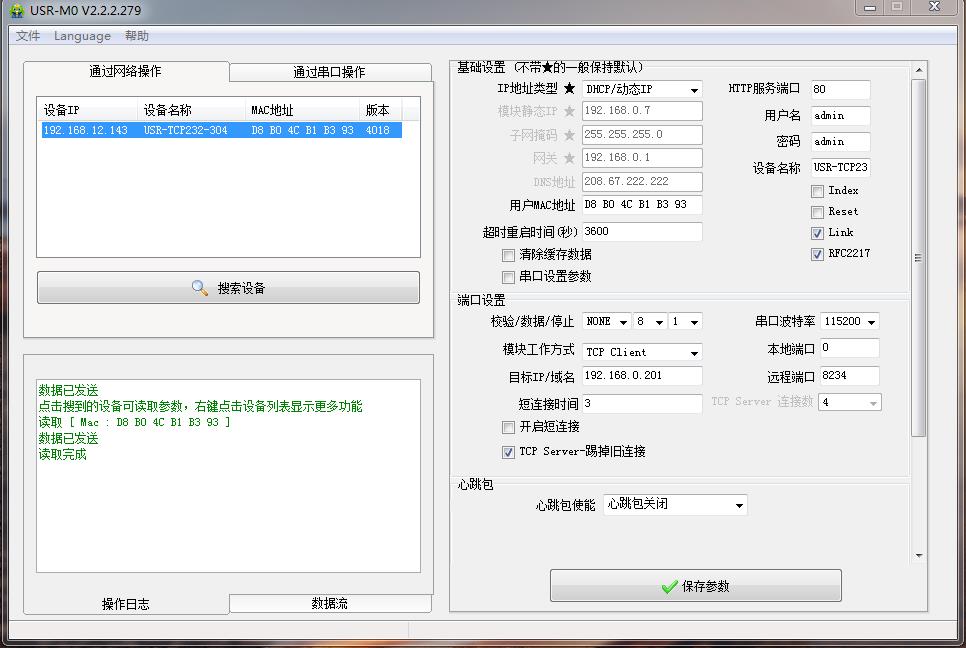Toggle the RFC2217 checkbox
Viewport: 966px width, 648px height.
coord(818,254)
